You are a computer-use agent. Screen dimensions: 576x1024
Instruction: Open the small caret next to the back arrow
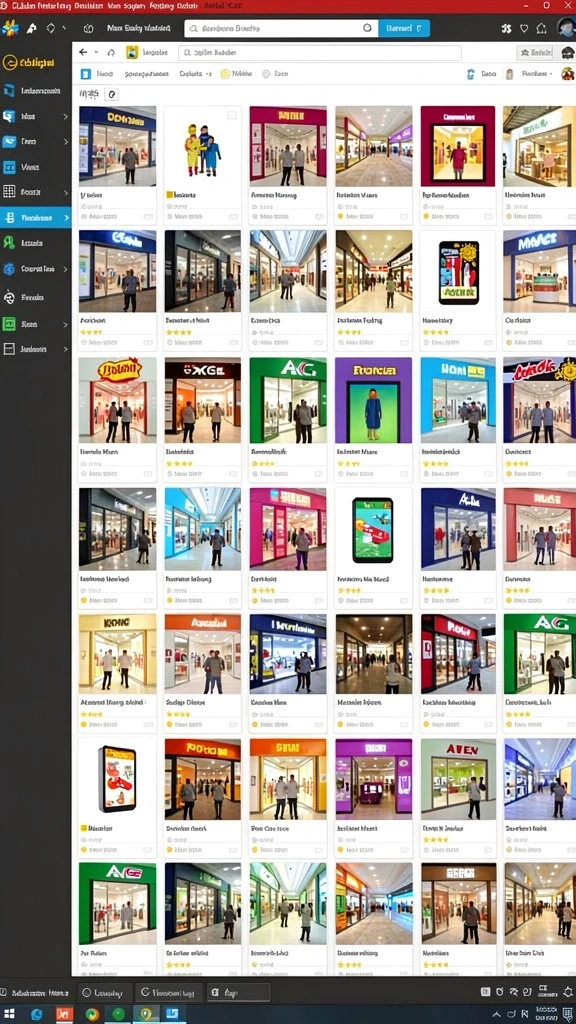[97, 52]
